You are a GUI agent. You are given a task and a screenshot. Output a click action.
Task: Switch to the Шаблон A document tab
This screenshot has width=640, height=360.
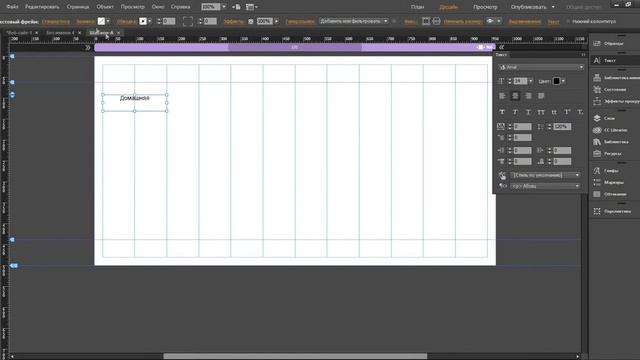(x=101, y=33)
